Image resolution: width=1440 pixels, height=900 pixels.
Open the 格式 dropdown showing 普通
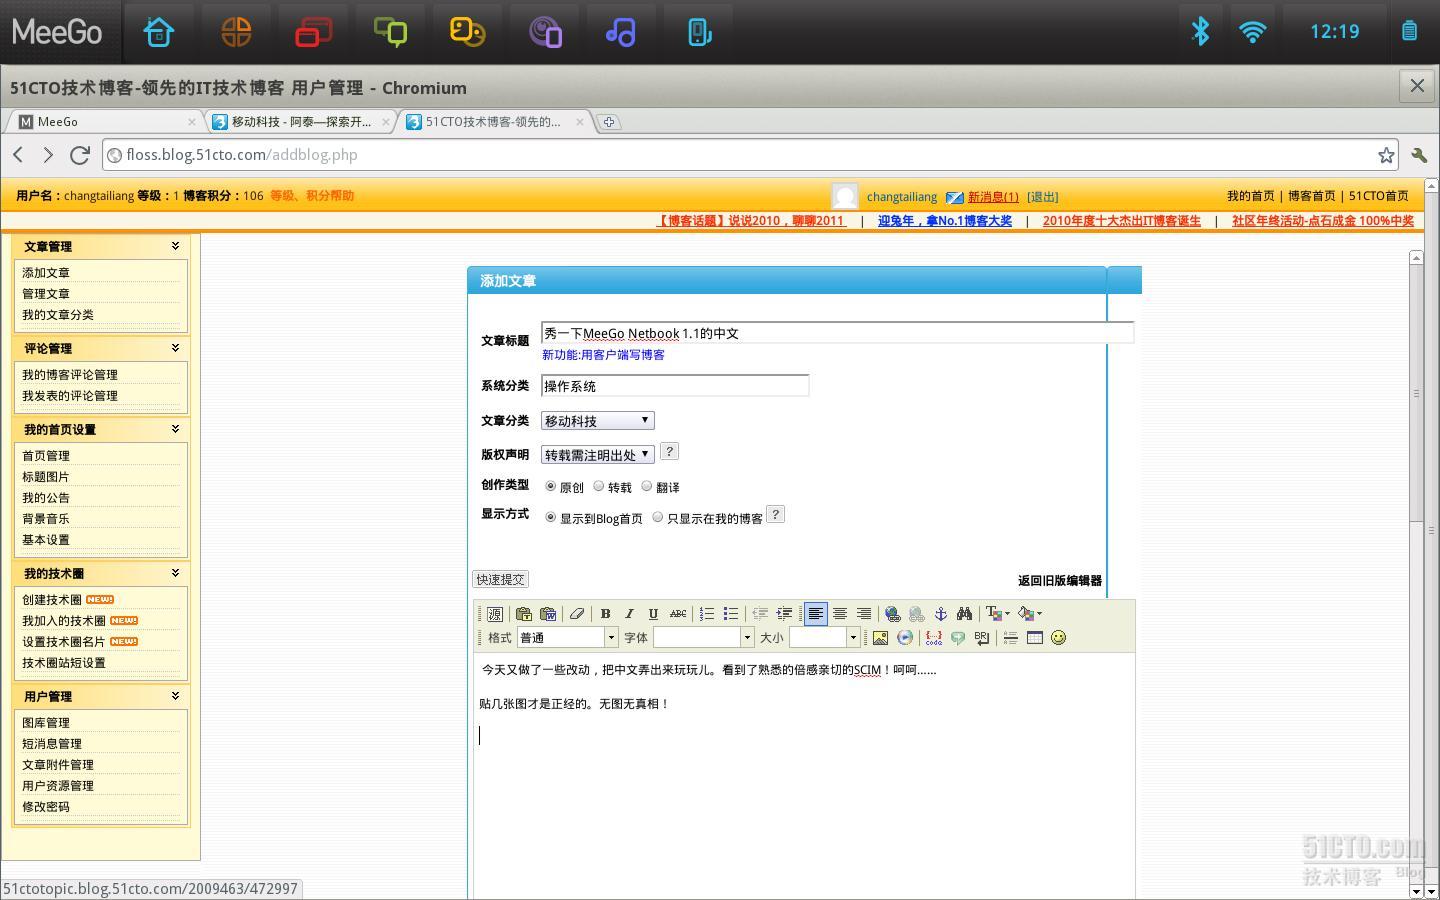point(567,638)
